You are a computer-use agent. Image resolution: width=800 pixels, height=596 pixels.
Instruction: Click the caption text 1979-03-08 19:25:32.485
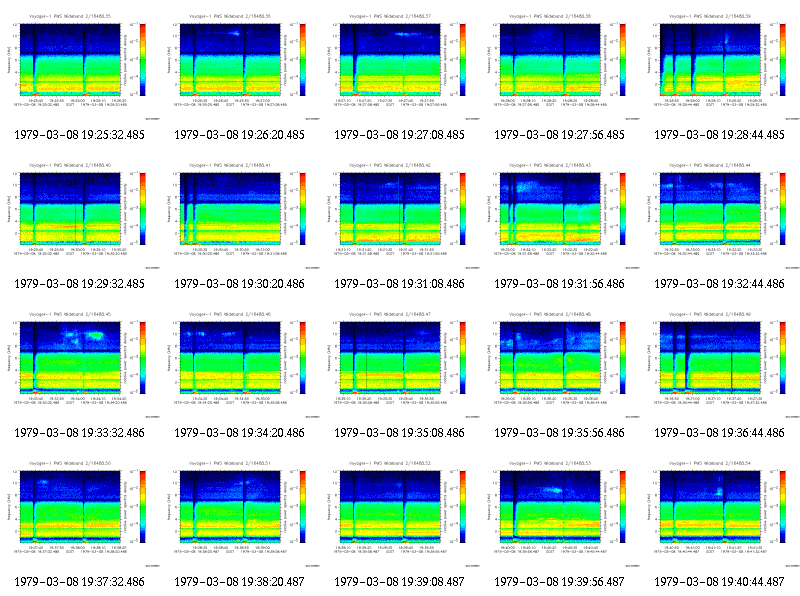[80, 135]
